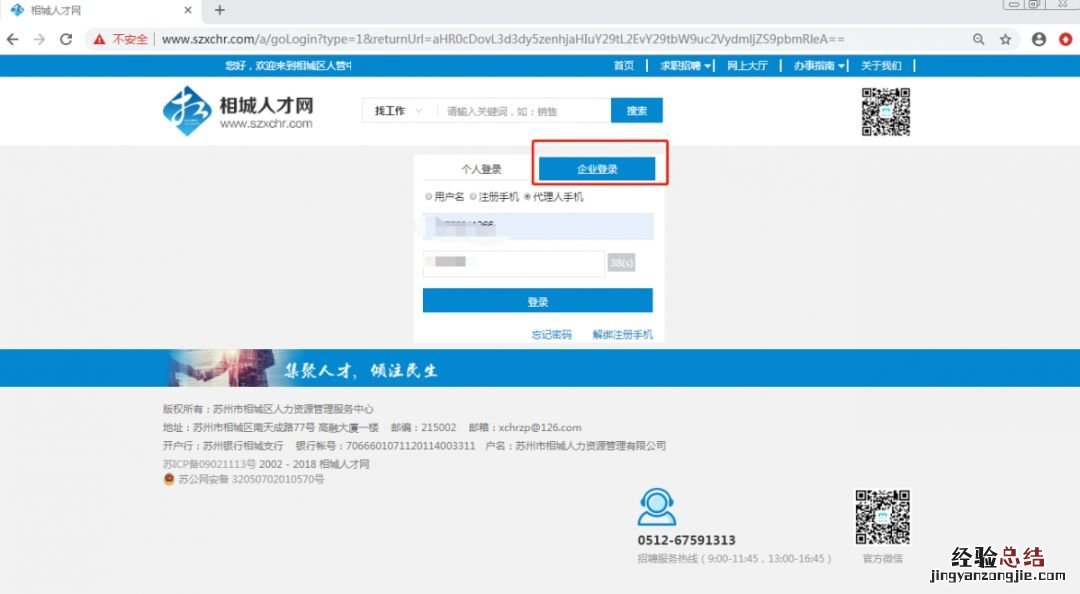This screenshot has height=594, width=1080.
Task: Click the bookmark star icon in address bar
Action: tap(1006, 39)
